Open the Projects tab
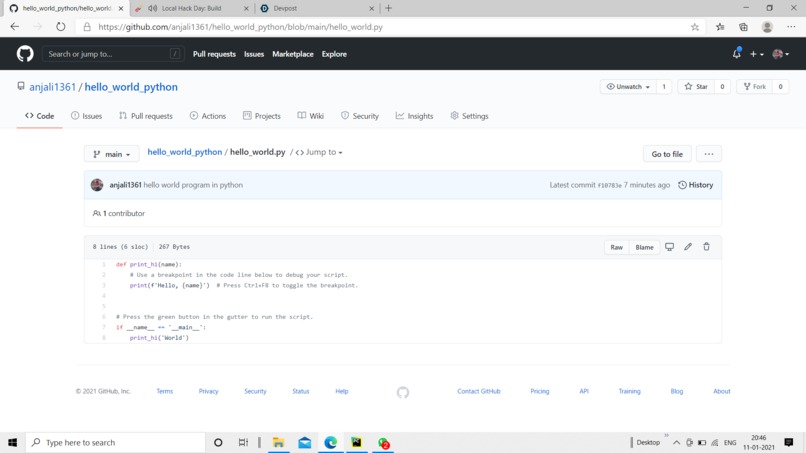 (262, 116)
